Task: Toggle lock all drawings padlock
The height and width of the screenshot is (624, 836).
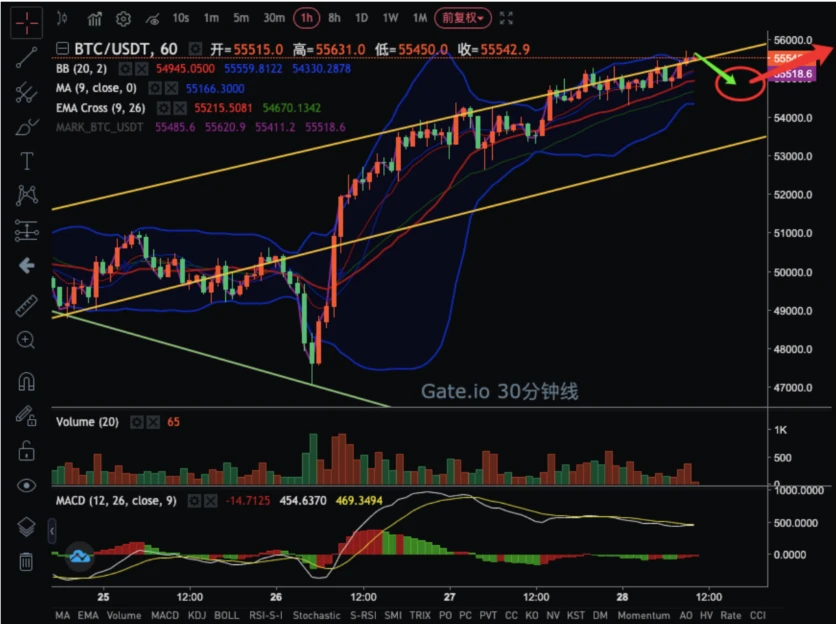Action: point(27,451)
